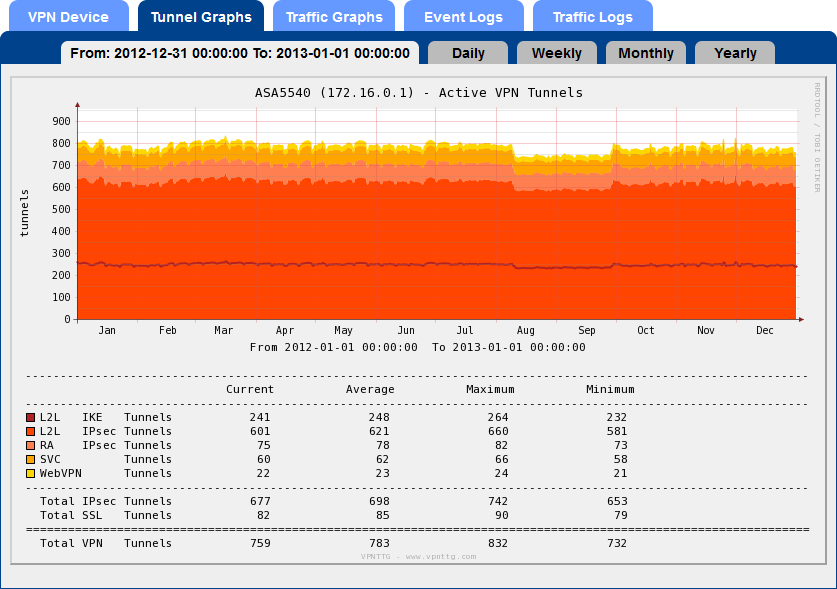Click the SVC Tunnels orange legend swatch
The image size is (837, 589).
[31, 459]
